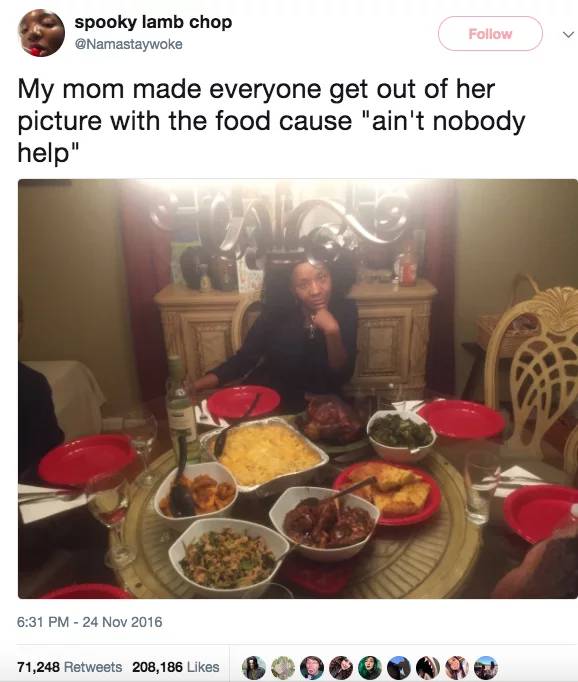The height and width of the screenshot is (682, 578).
Task: Open the third liker avatar
Action: 312,668
